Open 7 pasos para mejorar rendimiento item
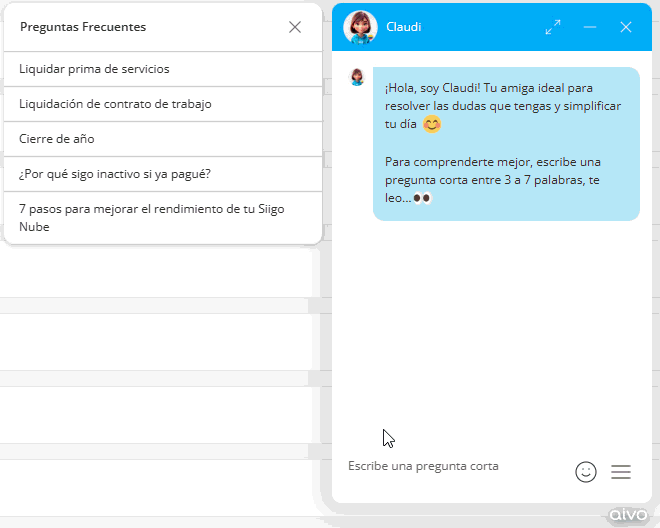This screenshot has width=660, height=528. click(x=163, y=218)
